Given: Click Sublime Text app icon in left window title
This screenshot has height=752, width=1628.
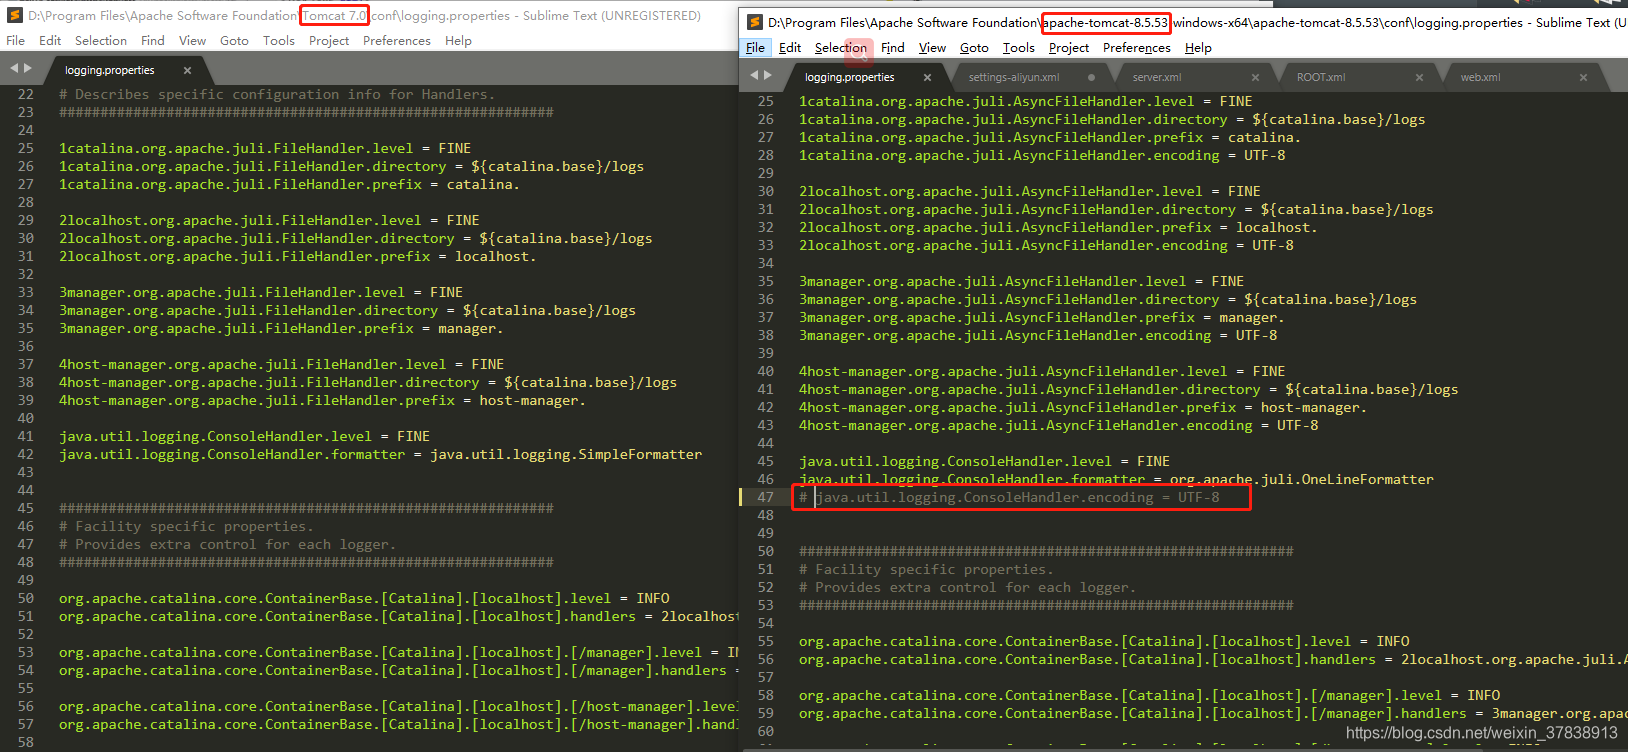Looking at the screenshot, I should pos(15,15).
